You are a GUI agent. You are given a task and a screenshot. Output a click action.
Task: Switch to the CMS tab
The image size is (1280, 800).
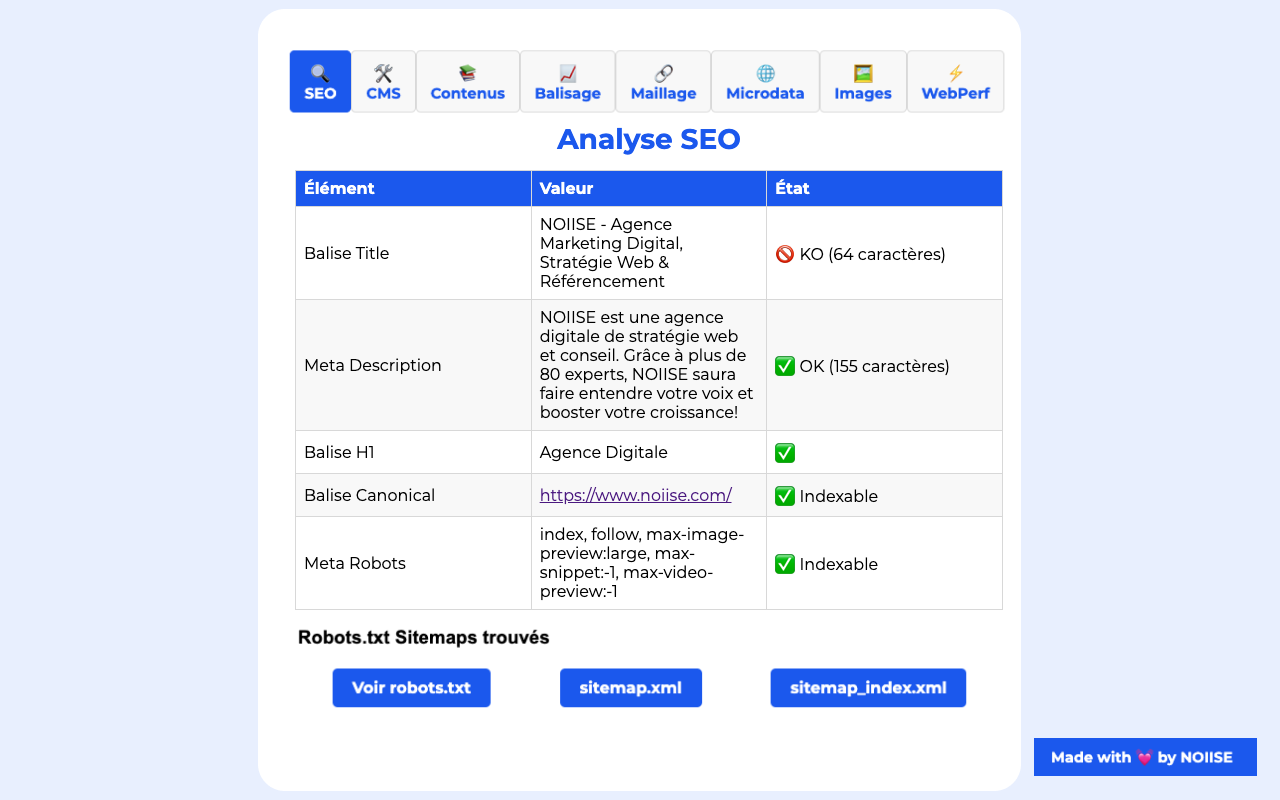(x=383, y=82)
